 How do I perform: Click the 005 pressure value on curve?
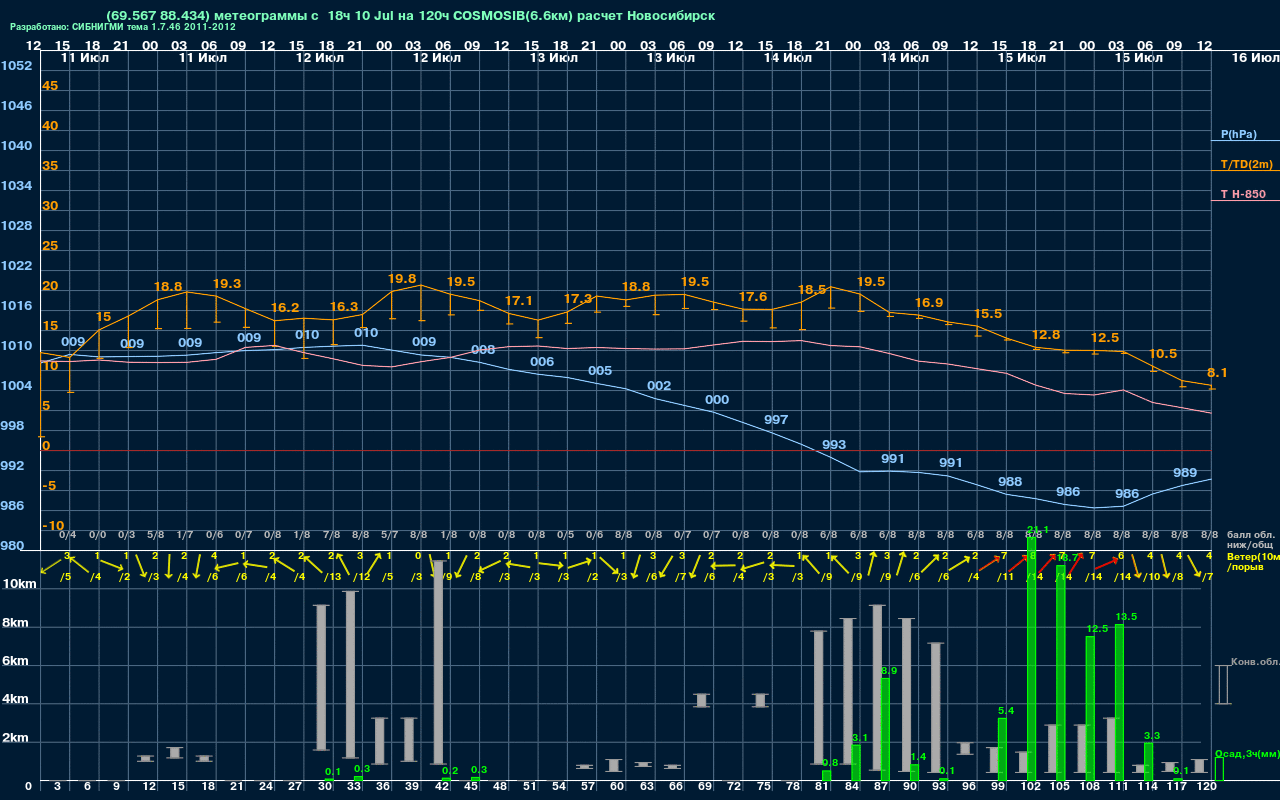click(600, 371)
